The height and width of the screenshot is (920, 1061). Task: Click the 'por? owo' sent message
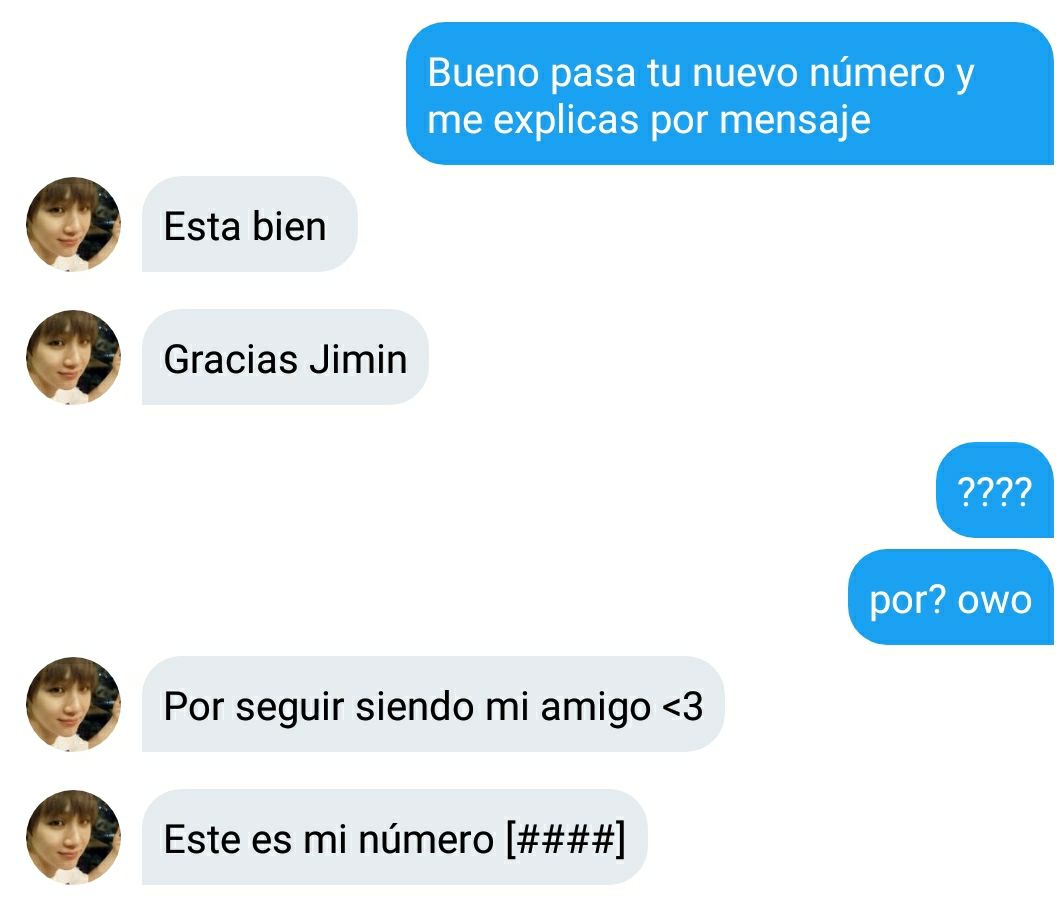951,597
